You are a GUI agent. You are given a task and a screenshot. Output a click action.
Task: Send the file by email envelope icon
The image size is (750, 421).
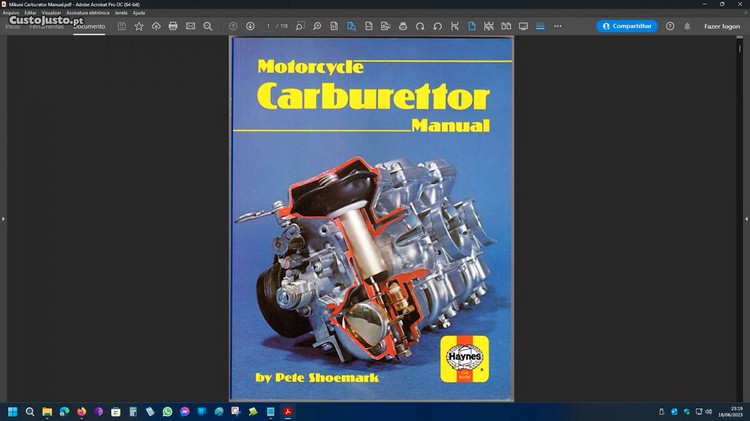(x=190, y=26)
